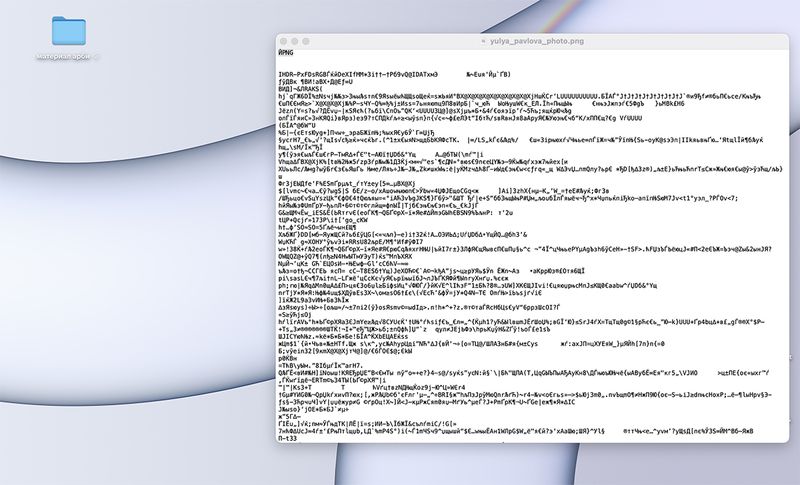The width and height of the screenshot is (800, 485).
Task: Click the document proxy icon beside the window title
Action: 484,41
